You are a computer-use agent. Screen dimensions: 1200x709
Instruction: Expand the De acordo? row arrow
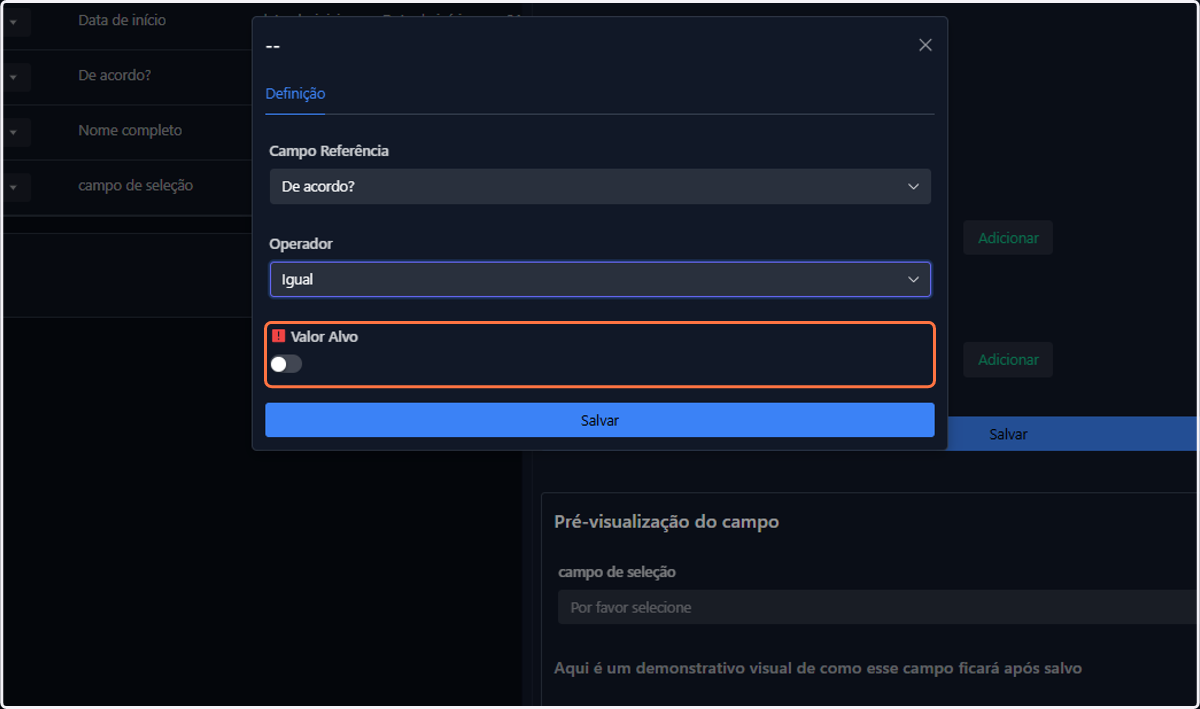[x=16, y=77]
